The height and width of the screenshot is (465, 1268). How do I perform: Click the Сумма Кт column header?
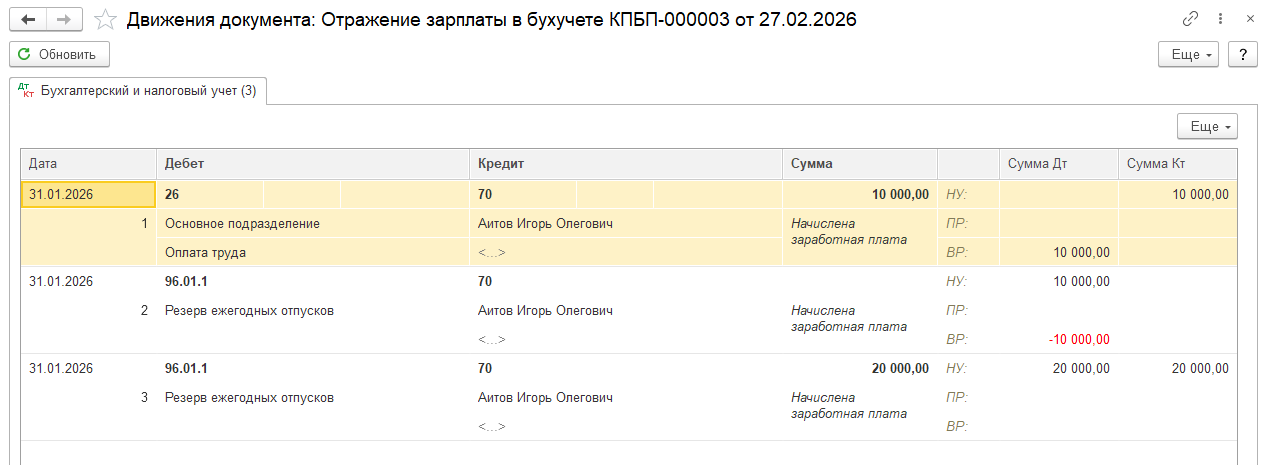pyautogui.click(x=1177, y=163)
